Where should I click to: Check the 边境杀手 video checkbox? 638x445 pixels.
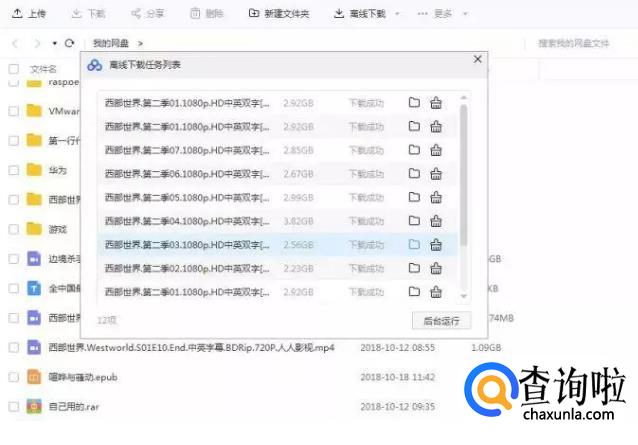pyautogui.click(x=14, y=259)
